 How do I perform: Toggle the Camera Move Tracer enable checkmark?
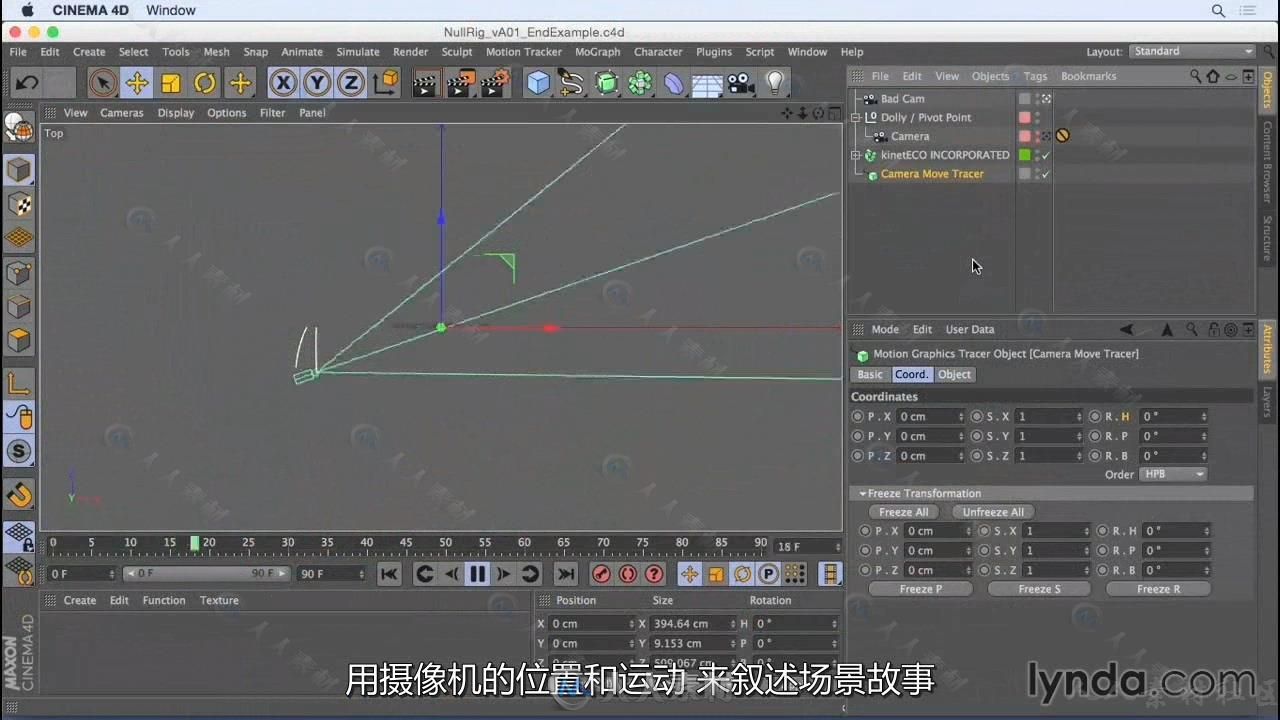[1046, 175]
